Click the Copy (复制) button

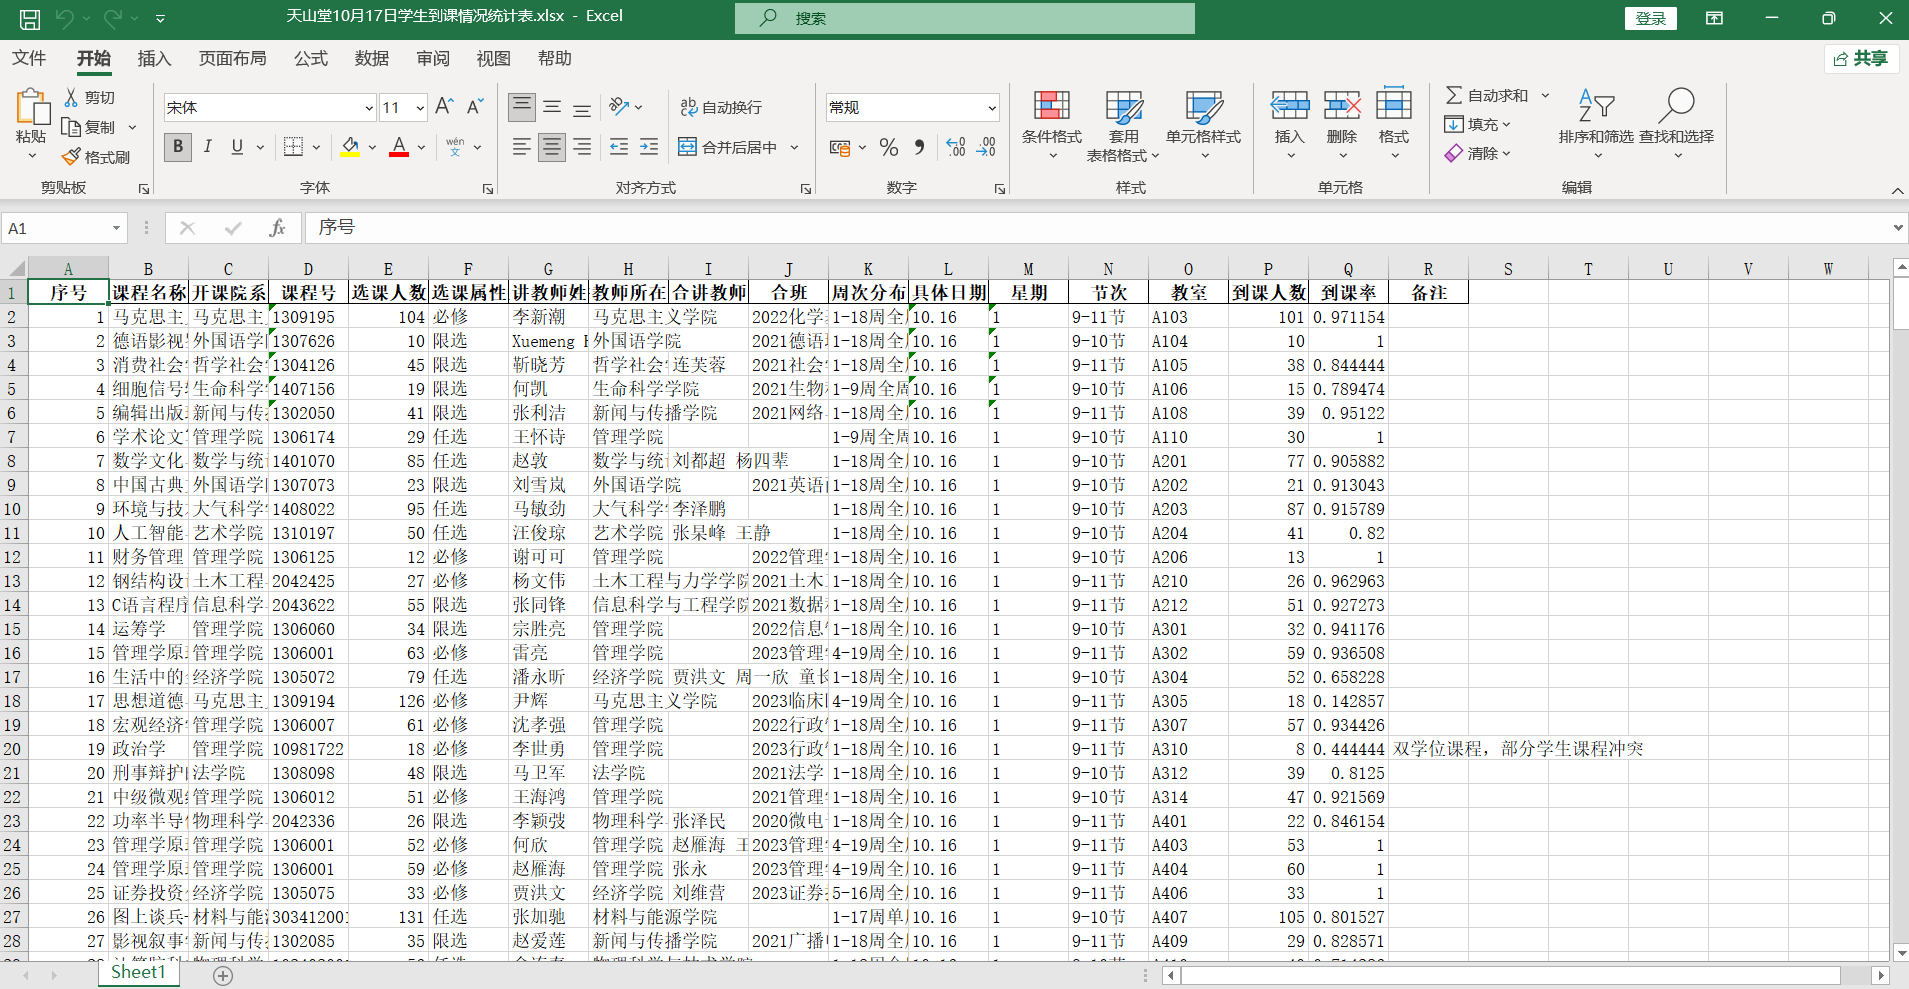tap(90, 127)
